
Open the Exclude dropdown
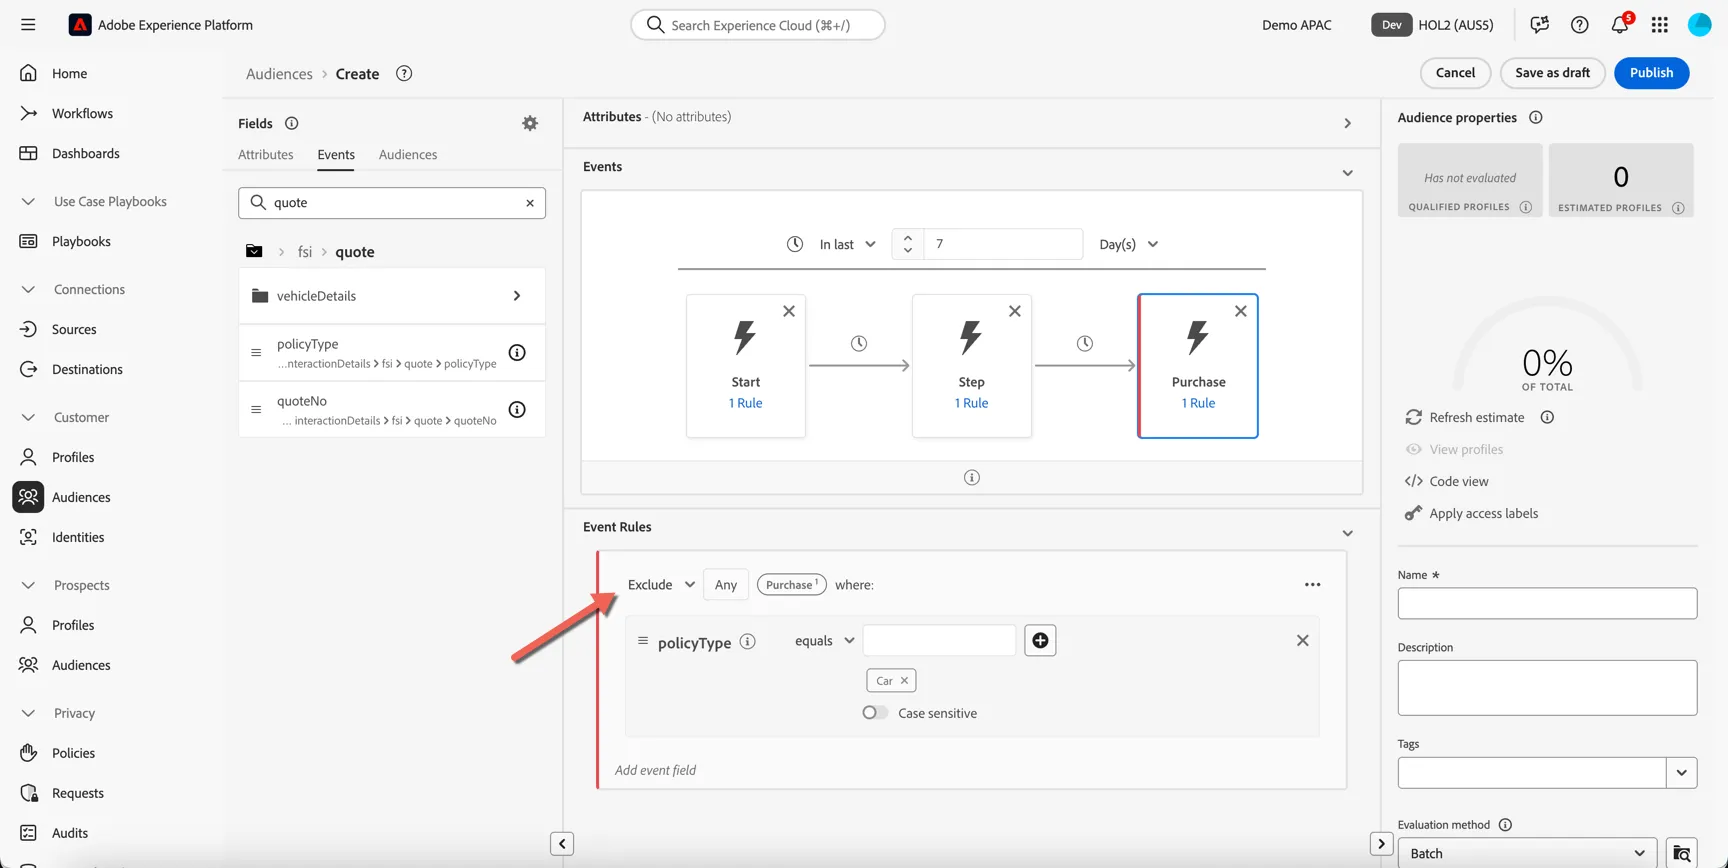click(x=661, y=585)
